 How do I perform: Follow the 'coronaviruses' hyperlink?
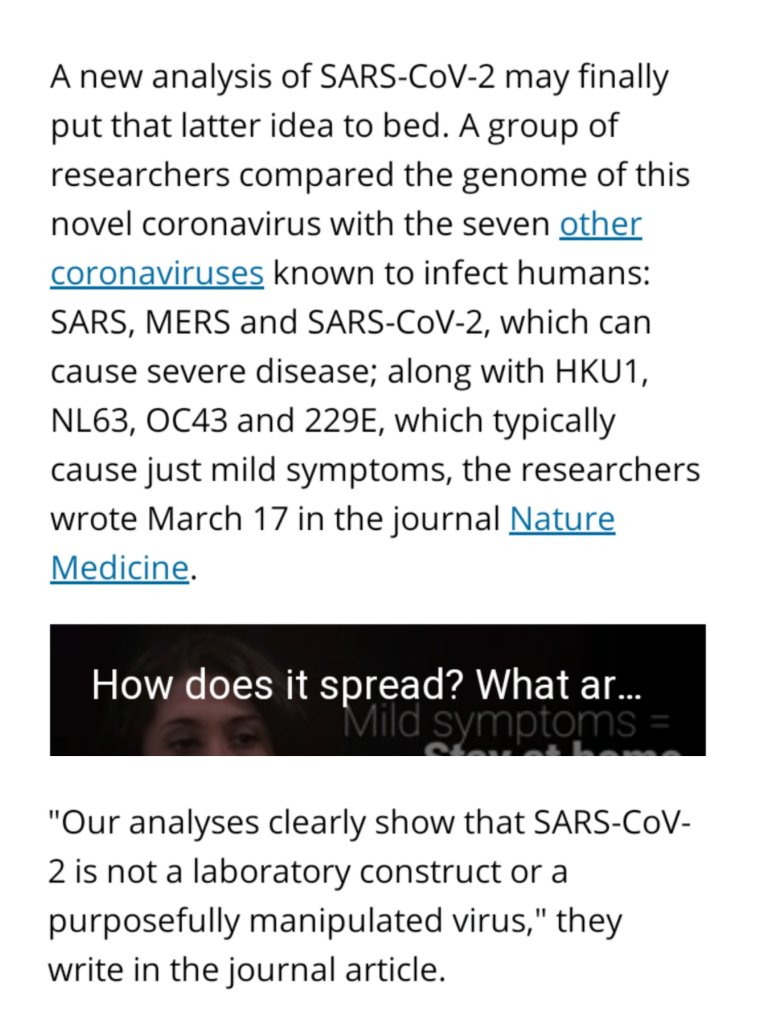pos(157,272)
